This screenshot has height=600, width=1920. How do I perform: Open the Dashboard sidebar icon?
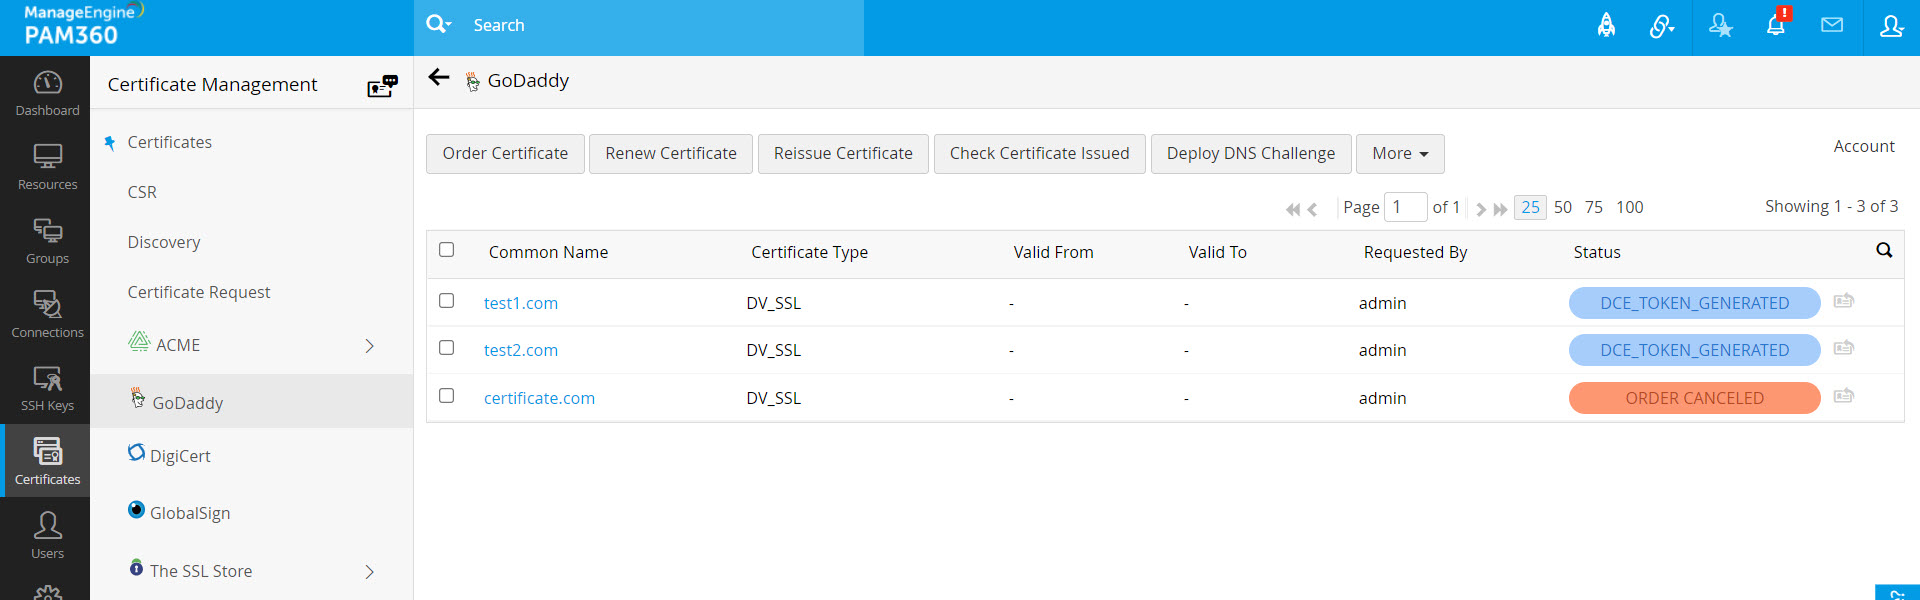(x=47, y=93)
